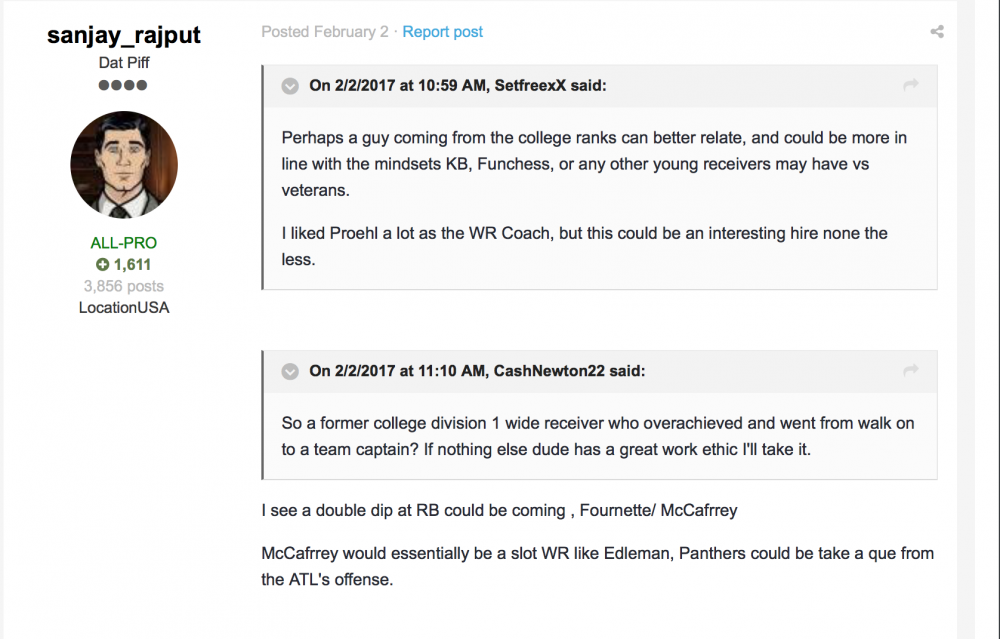Click the CashNewton22 quote header text

coord(477,371)
